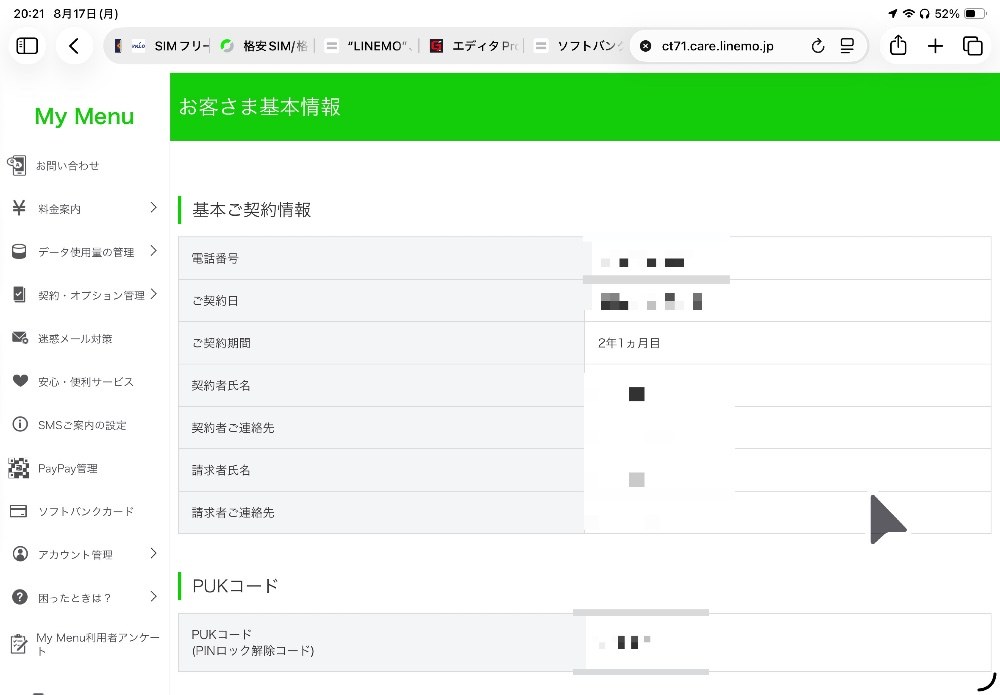Click the address bar URL ct71.care.linemo.jp
Image resolution: width=1000 pixels, height=695 pixels.
(x=717, y=46)
